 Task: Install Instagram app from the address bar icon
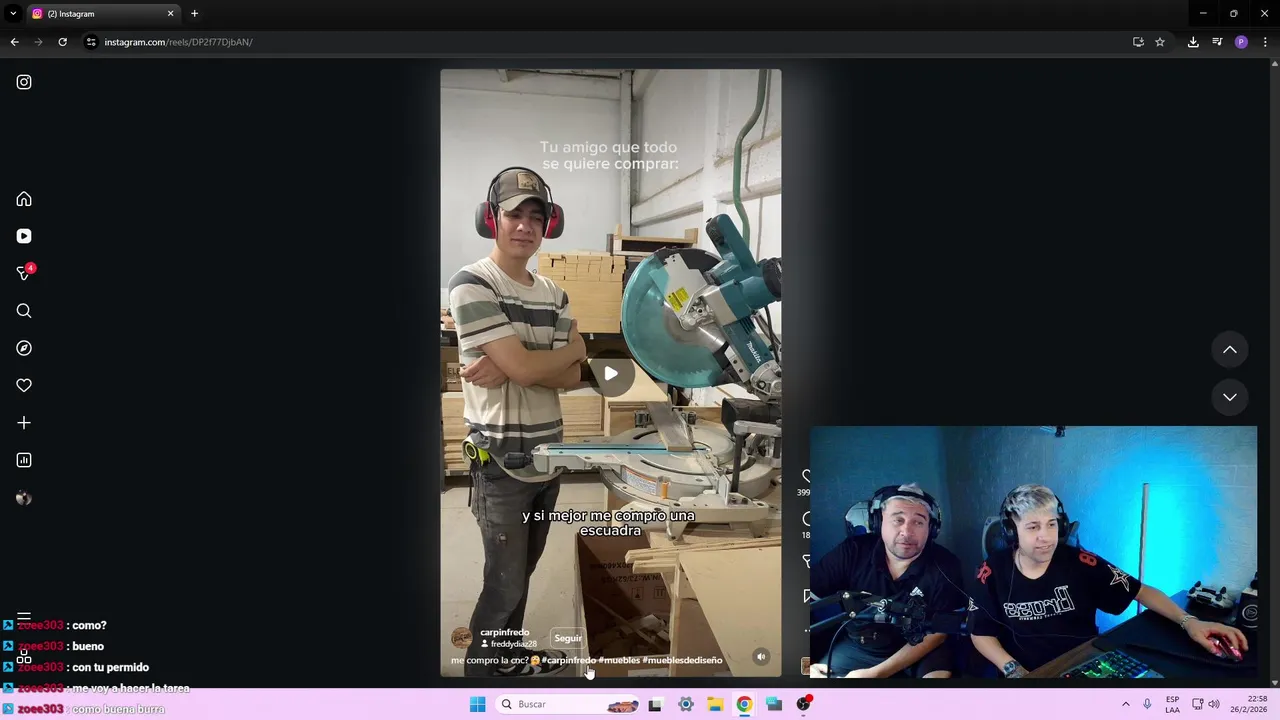point(1138,42)
